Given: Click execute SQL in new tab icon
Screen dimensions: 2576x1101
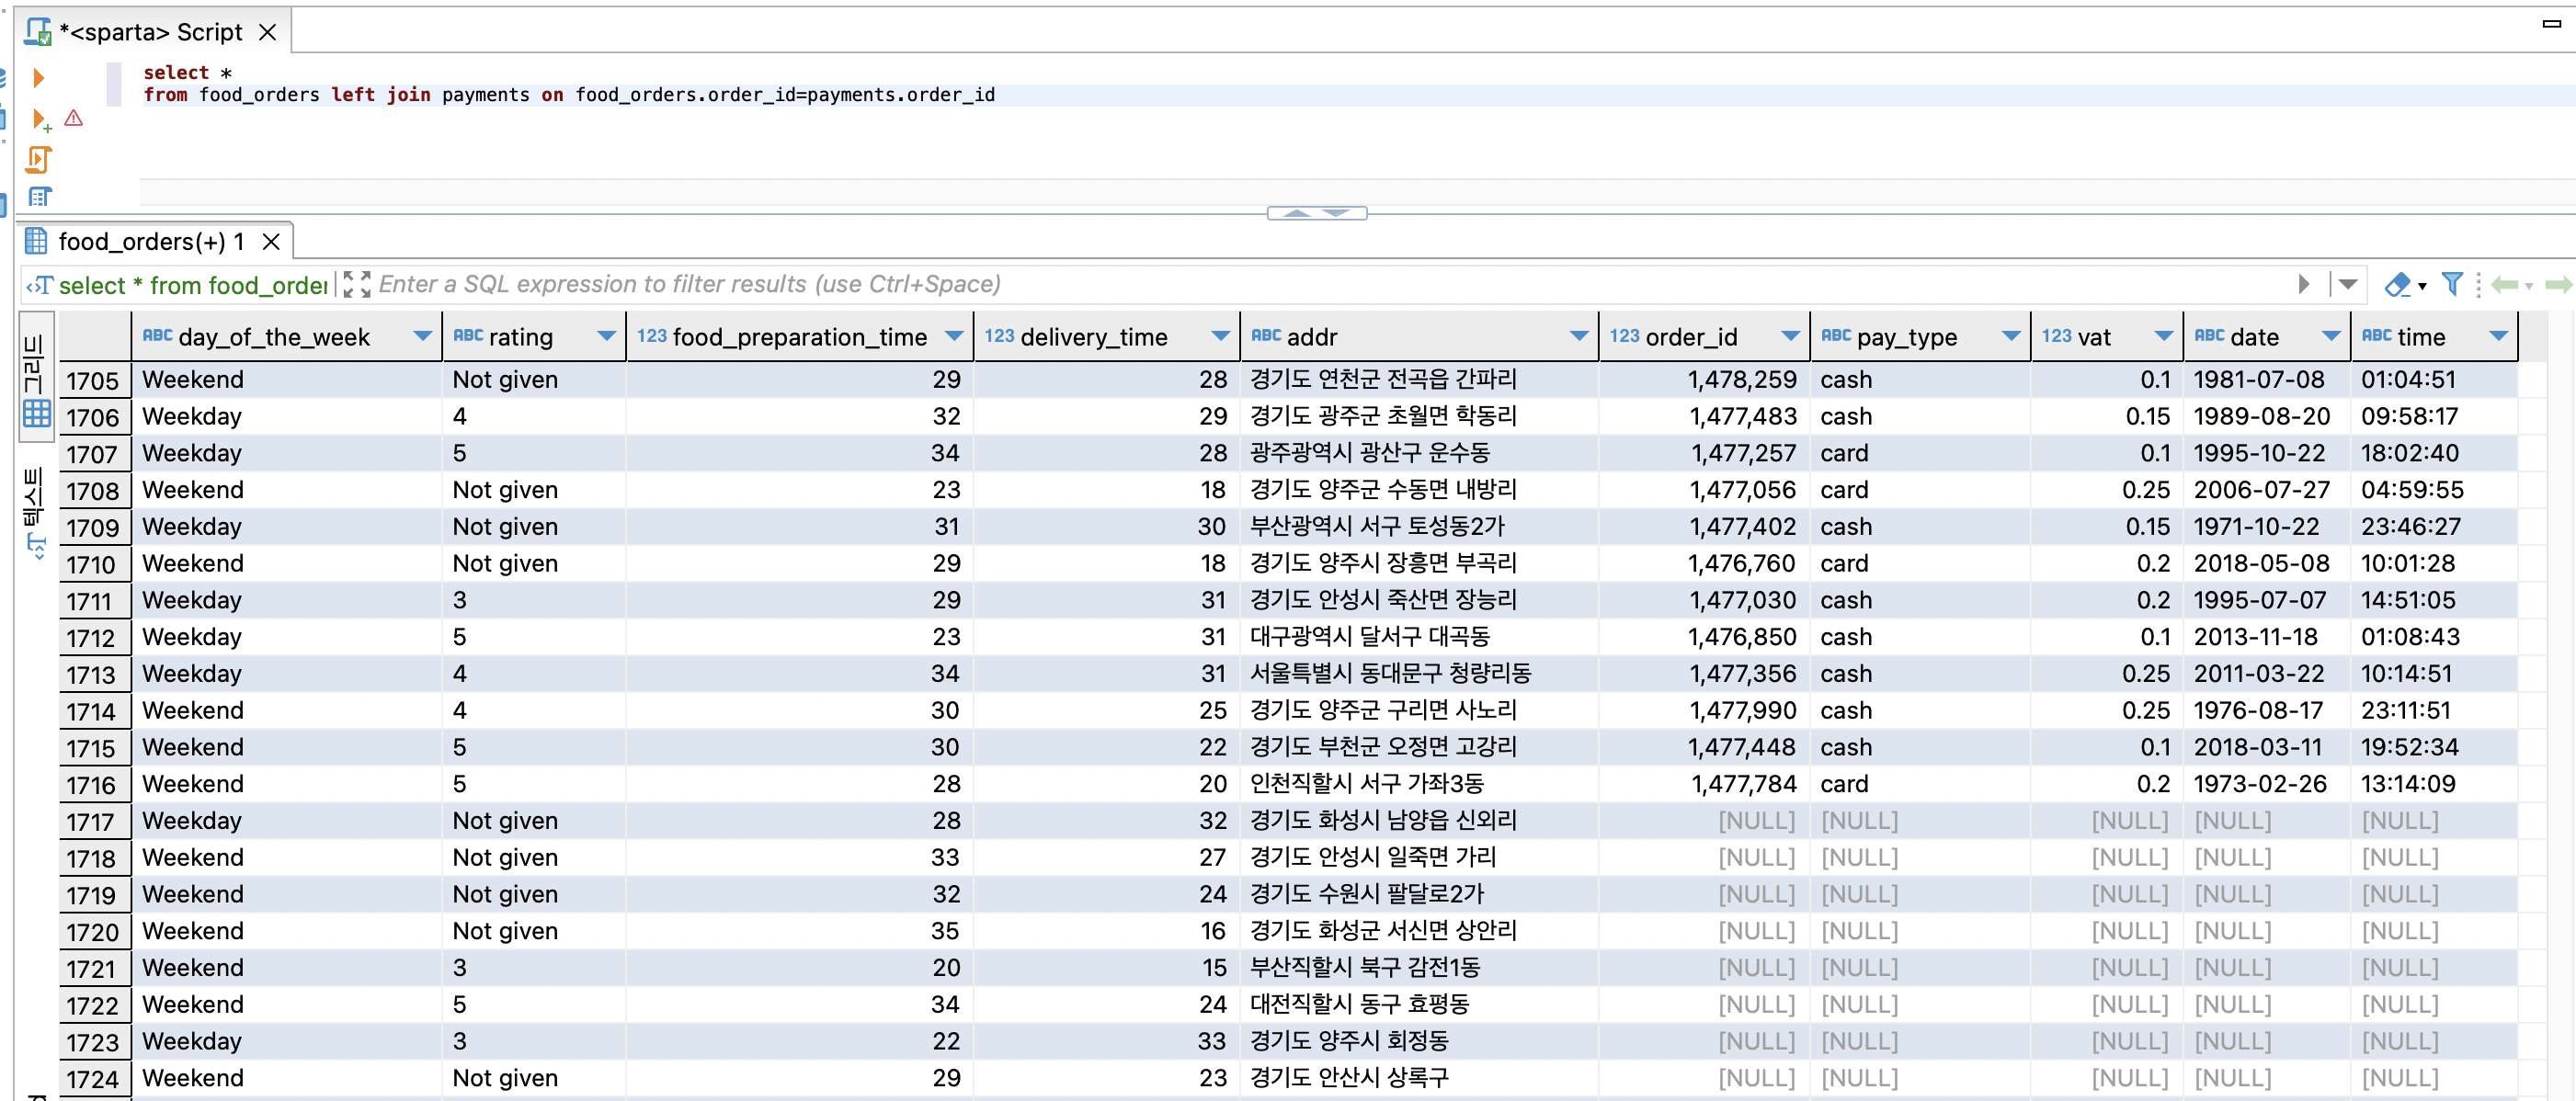Looking at the screenshot, I should click(40, 119).
